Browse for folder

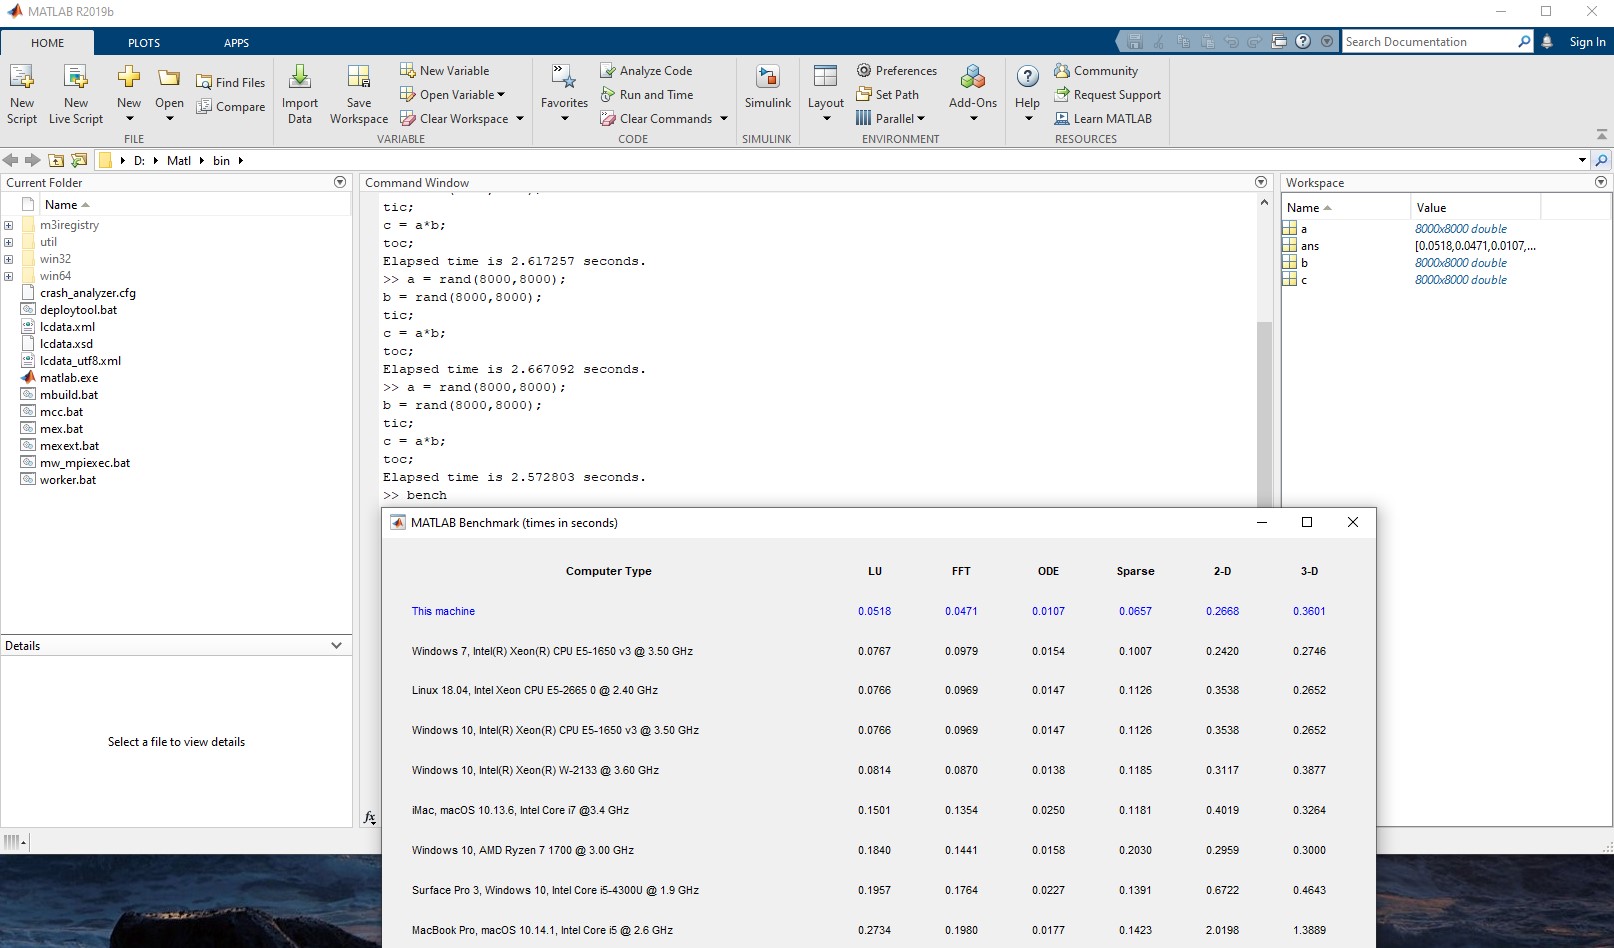79,160
